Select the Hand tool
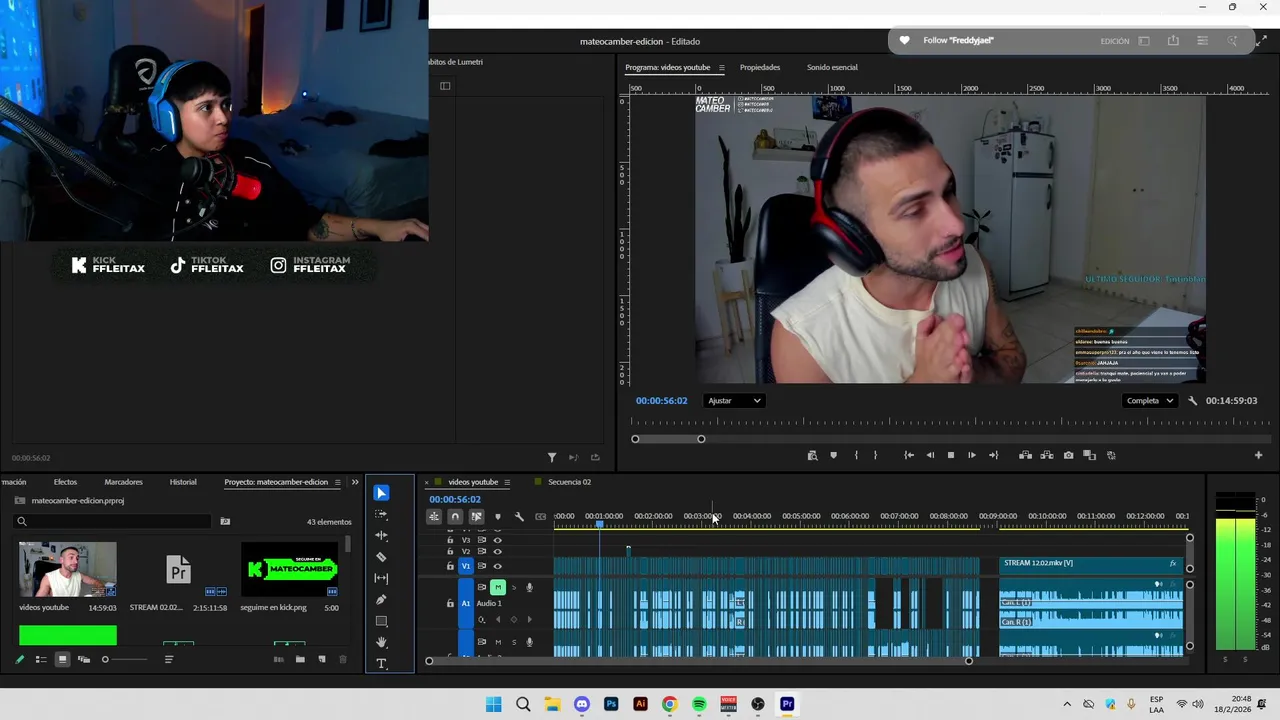Image resolution: width=1280 pixels, height=720 pixels. click(x=381, y=642)
